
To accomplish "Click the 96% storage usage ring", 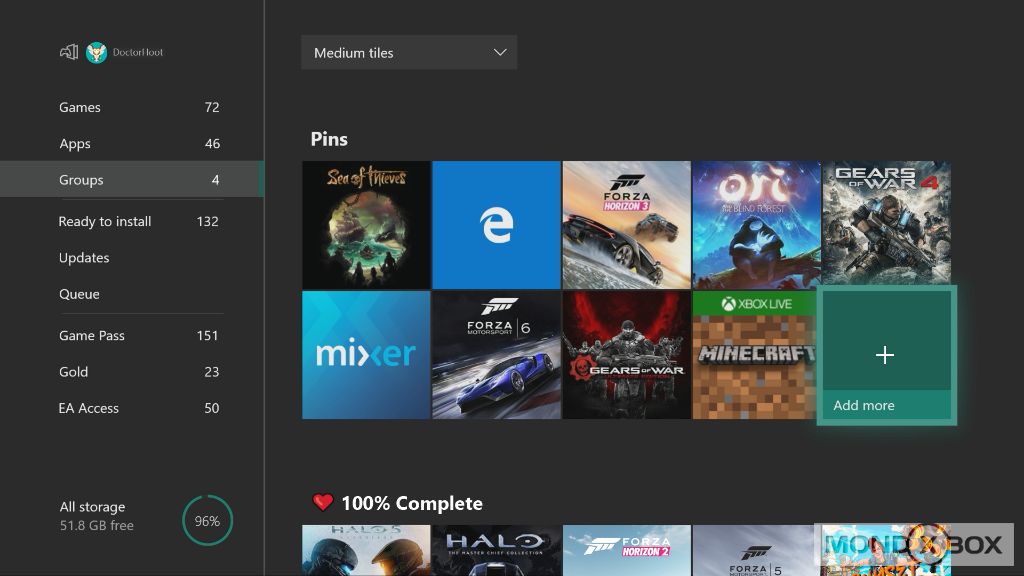I will point(208,520).
